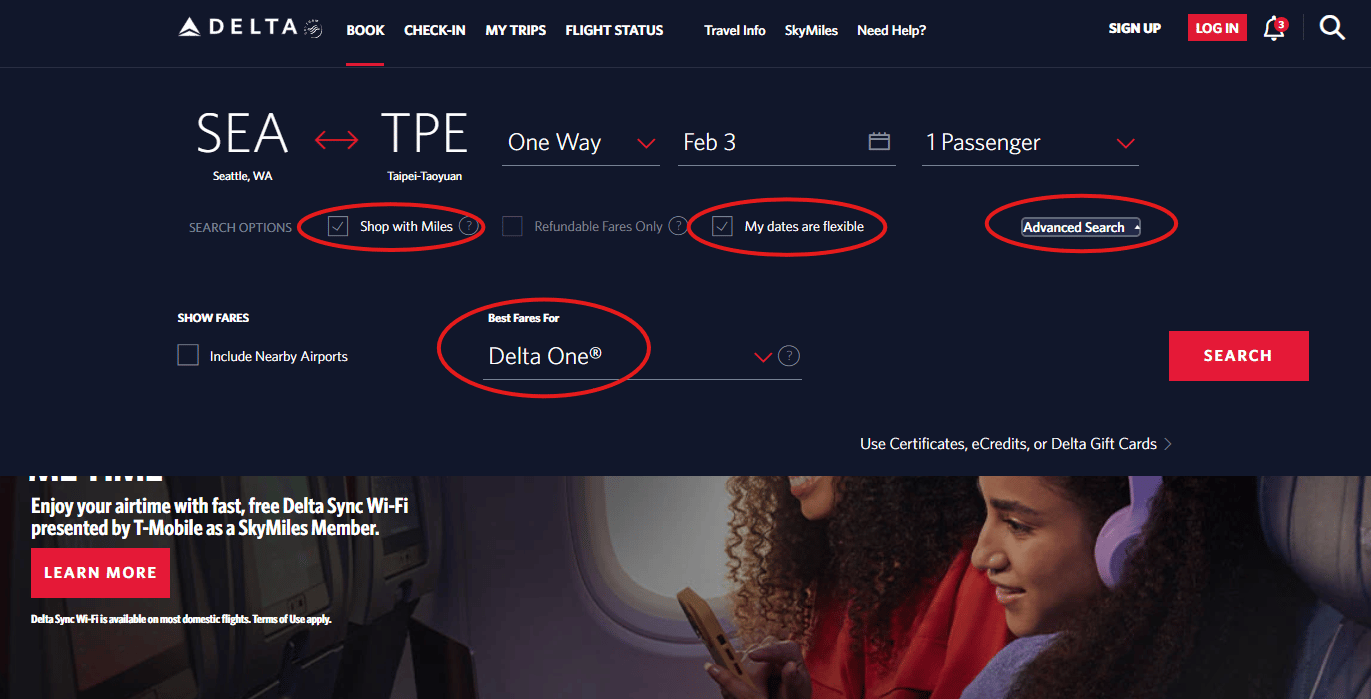This screenshot has width=1371, height=699.
Task: Enable Include Nearby Airports checkbox
Action: (188, 355)
